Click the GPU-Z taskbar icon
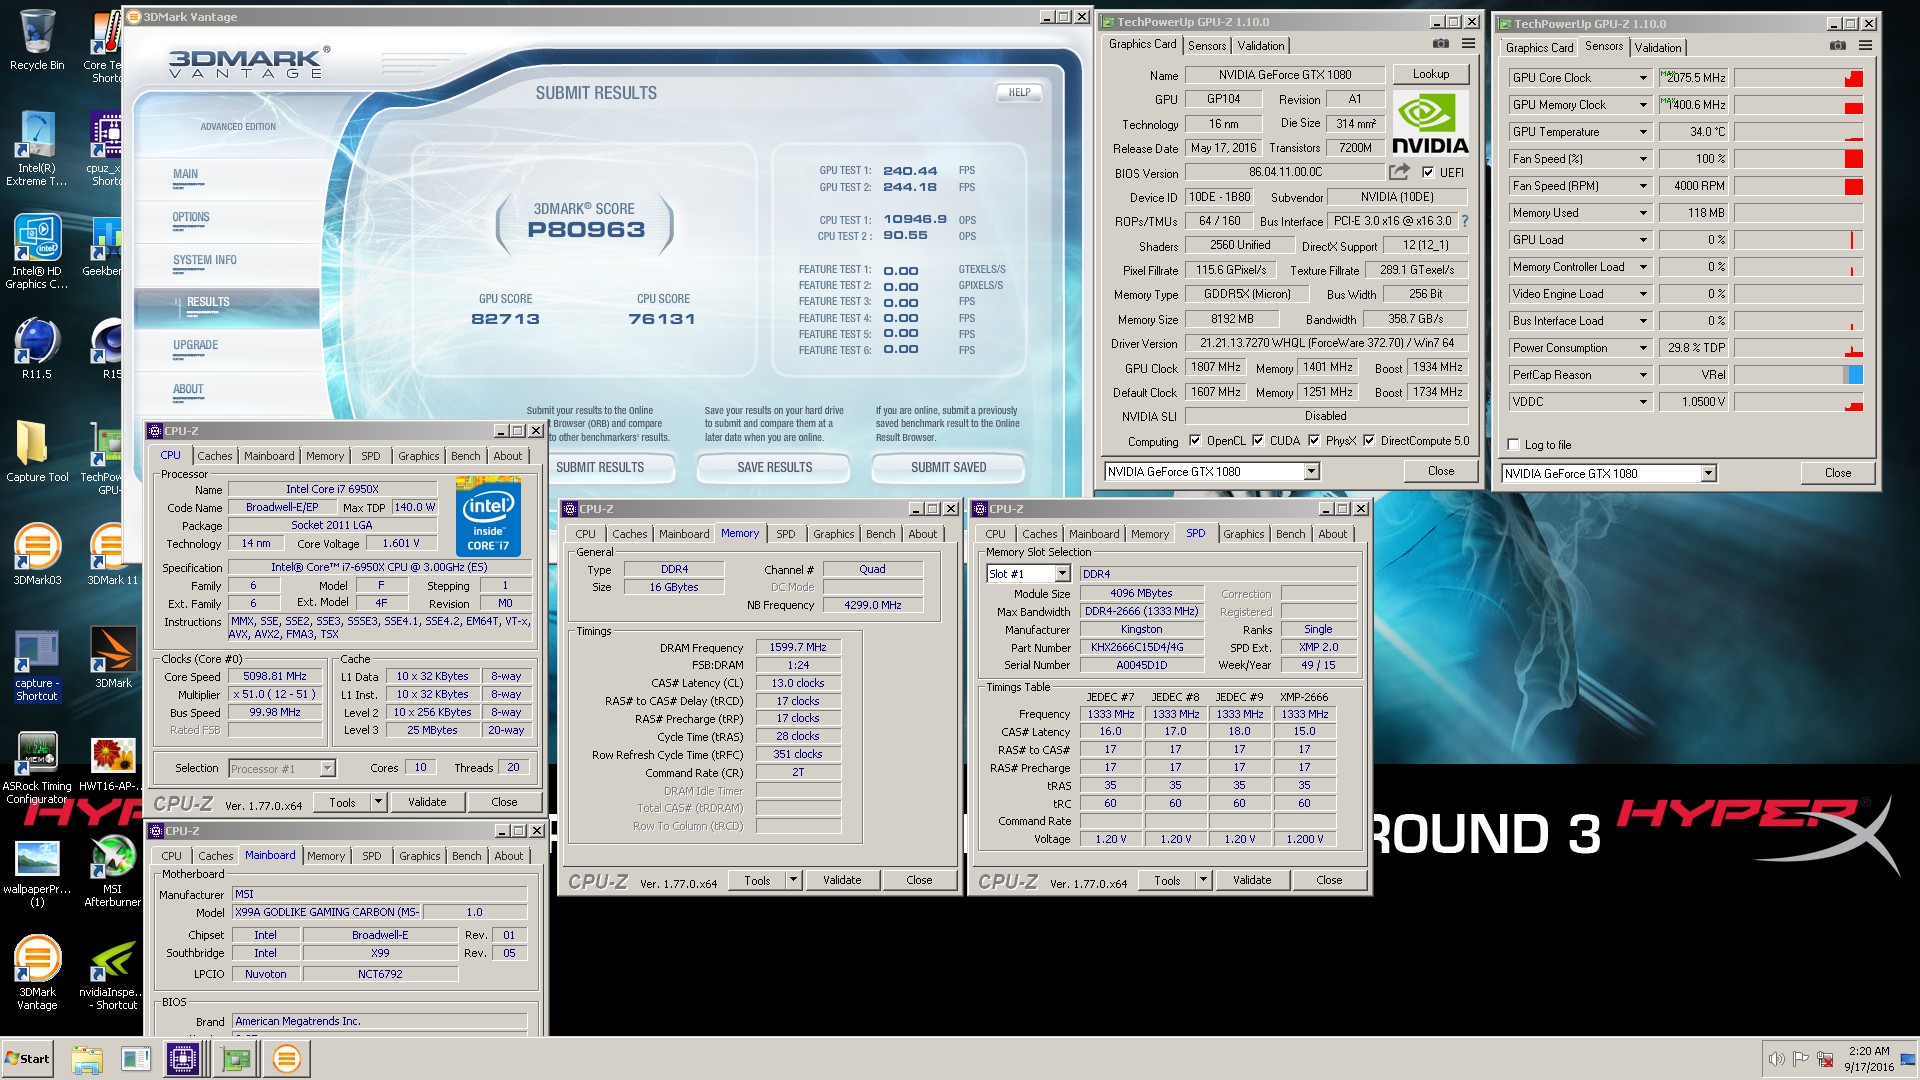Image resolution: width=1920 pixels, height=1080 pixels. [x=236, y=1059]
